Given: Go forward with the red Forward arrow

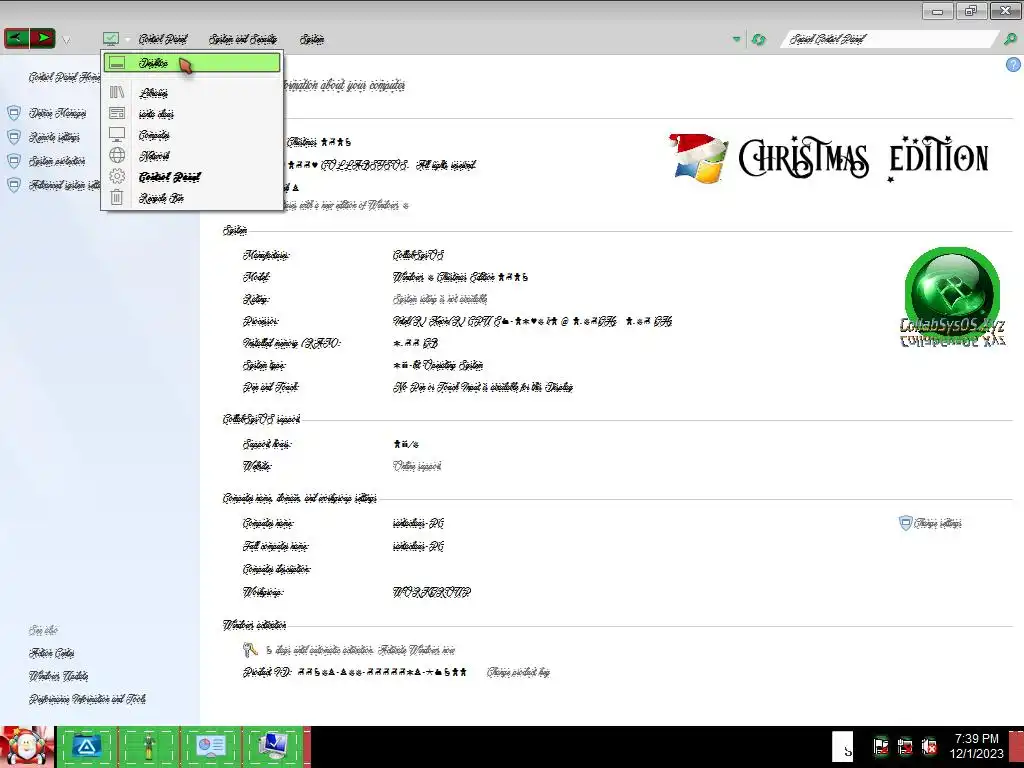Looking at the screenshot, I should 42,39.
